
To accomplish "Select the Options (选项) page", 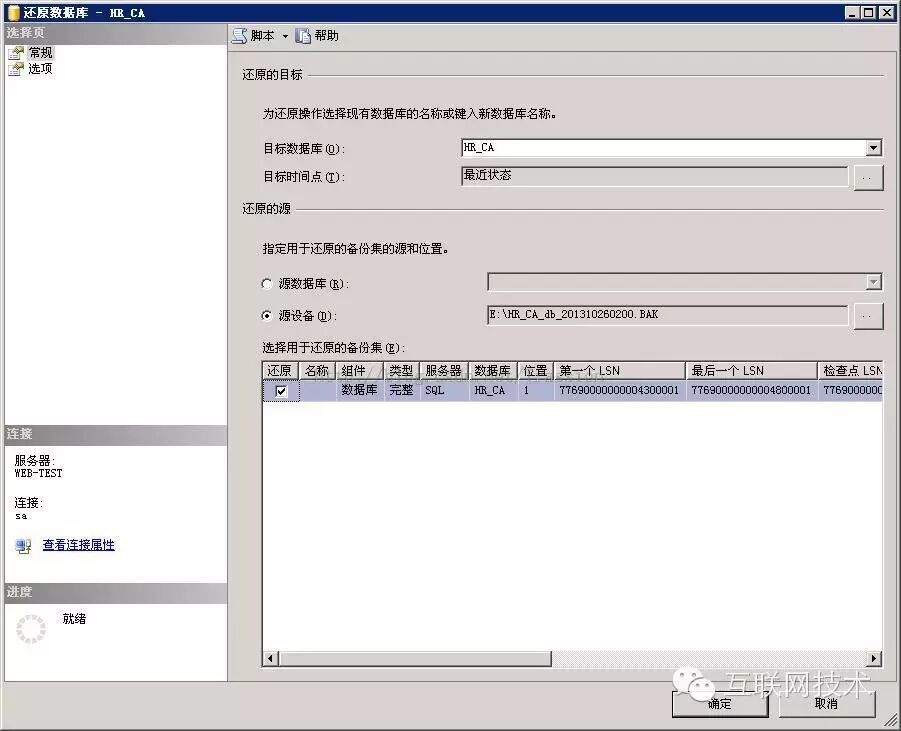I will (x=40, y=69).
